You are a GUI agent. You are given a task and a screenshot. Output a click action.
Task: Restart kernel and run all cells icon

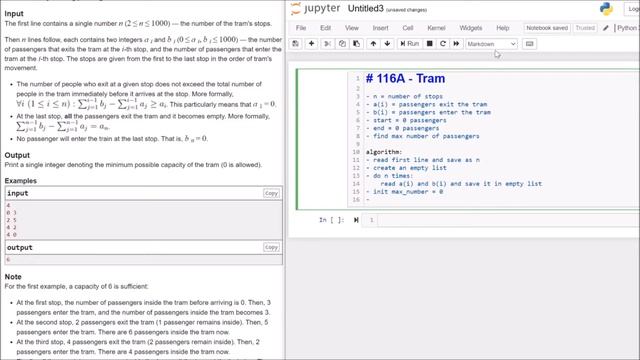click(456, 44)
